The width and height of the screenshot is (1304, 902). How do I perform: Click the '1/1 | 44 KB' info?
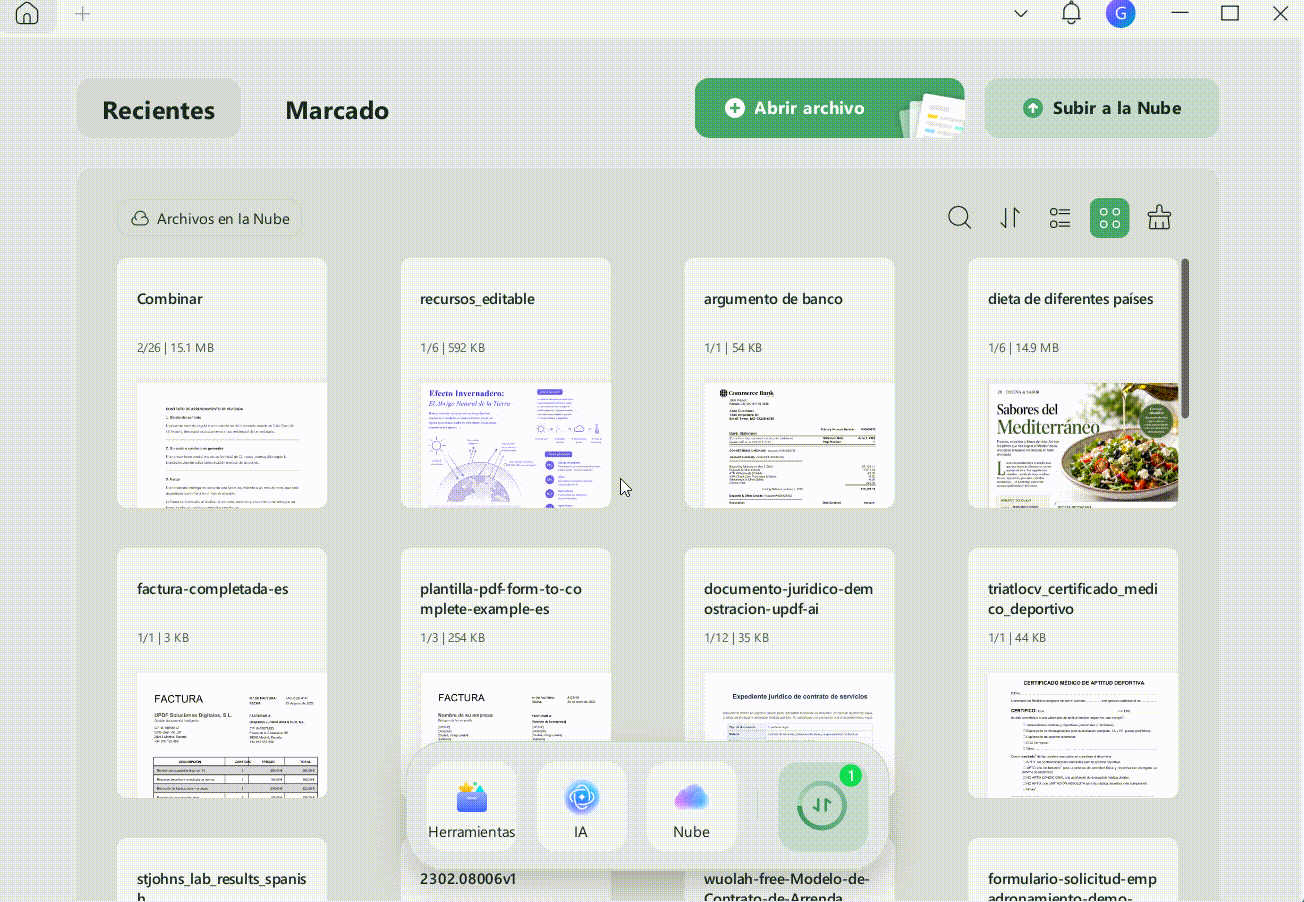pos(1017,638)
